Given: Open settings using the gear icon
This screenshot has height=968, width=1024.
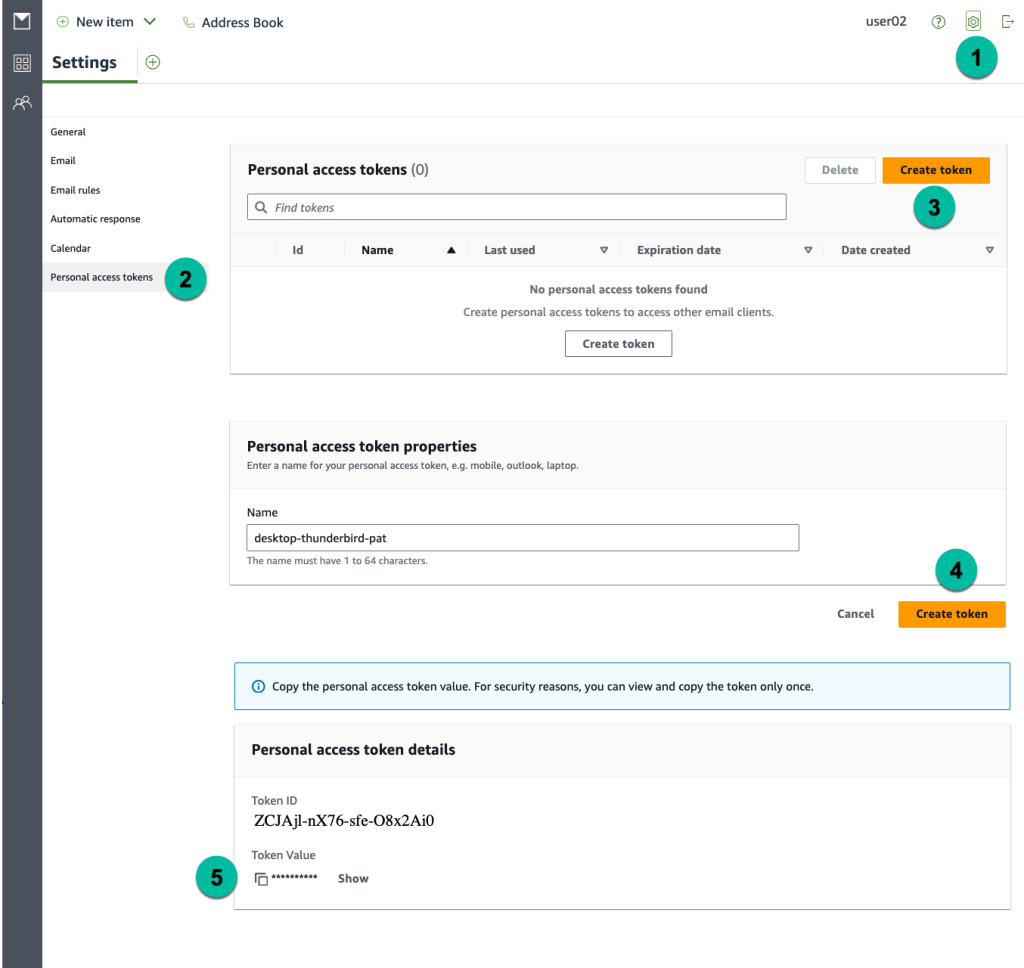Looking at the screenshot, I should click(973, 20).
